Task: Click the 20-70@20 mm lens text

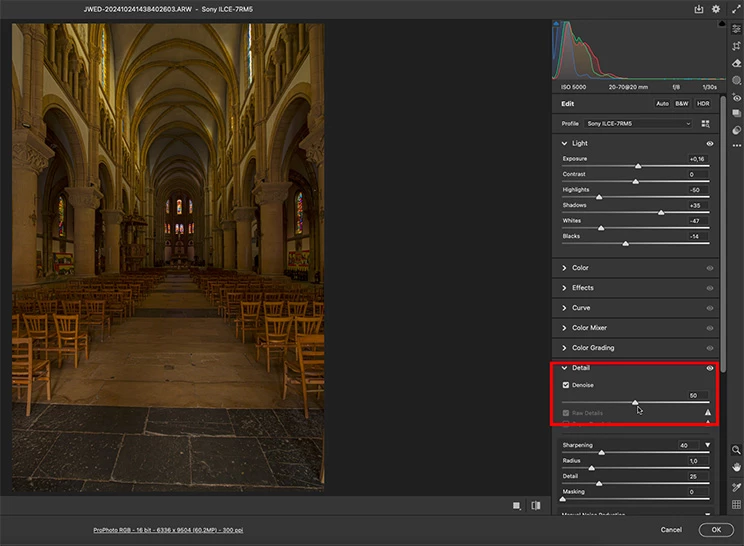Action: pos(628,87)
